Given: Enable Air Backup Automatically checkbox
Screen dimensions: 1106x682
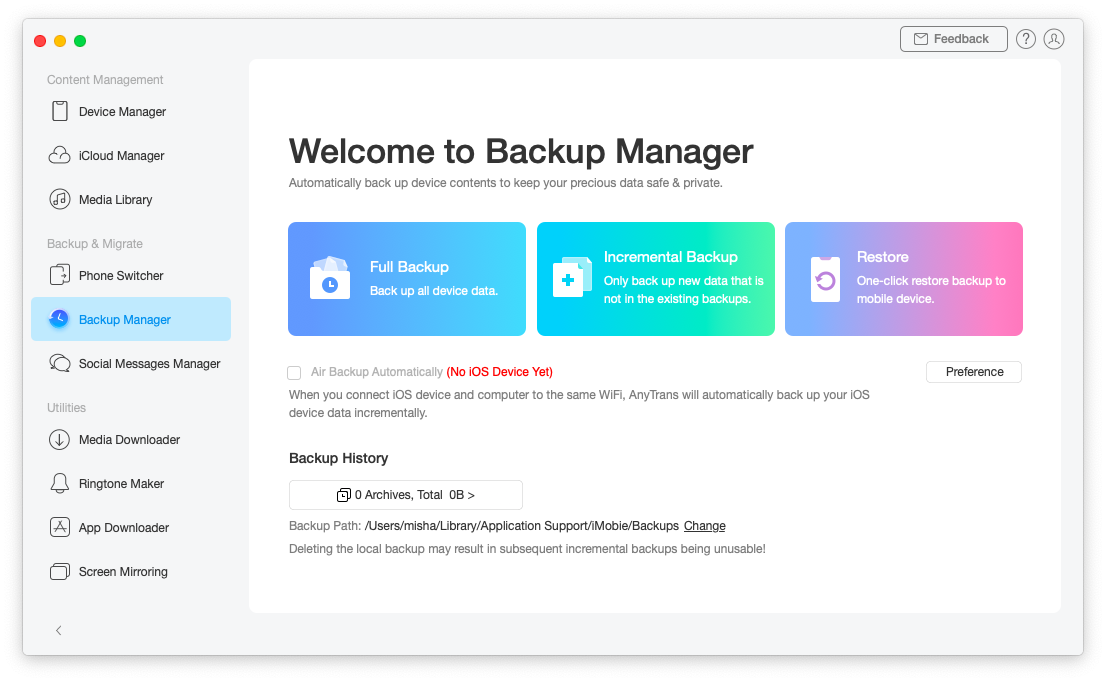Looking at the screenshot, I should coord(294,372).
